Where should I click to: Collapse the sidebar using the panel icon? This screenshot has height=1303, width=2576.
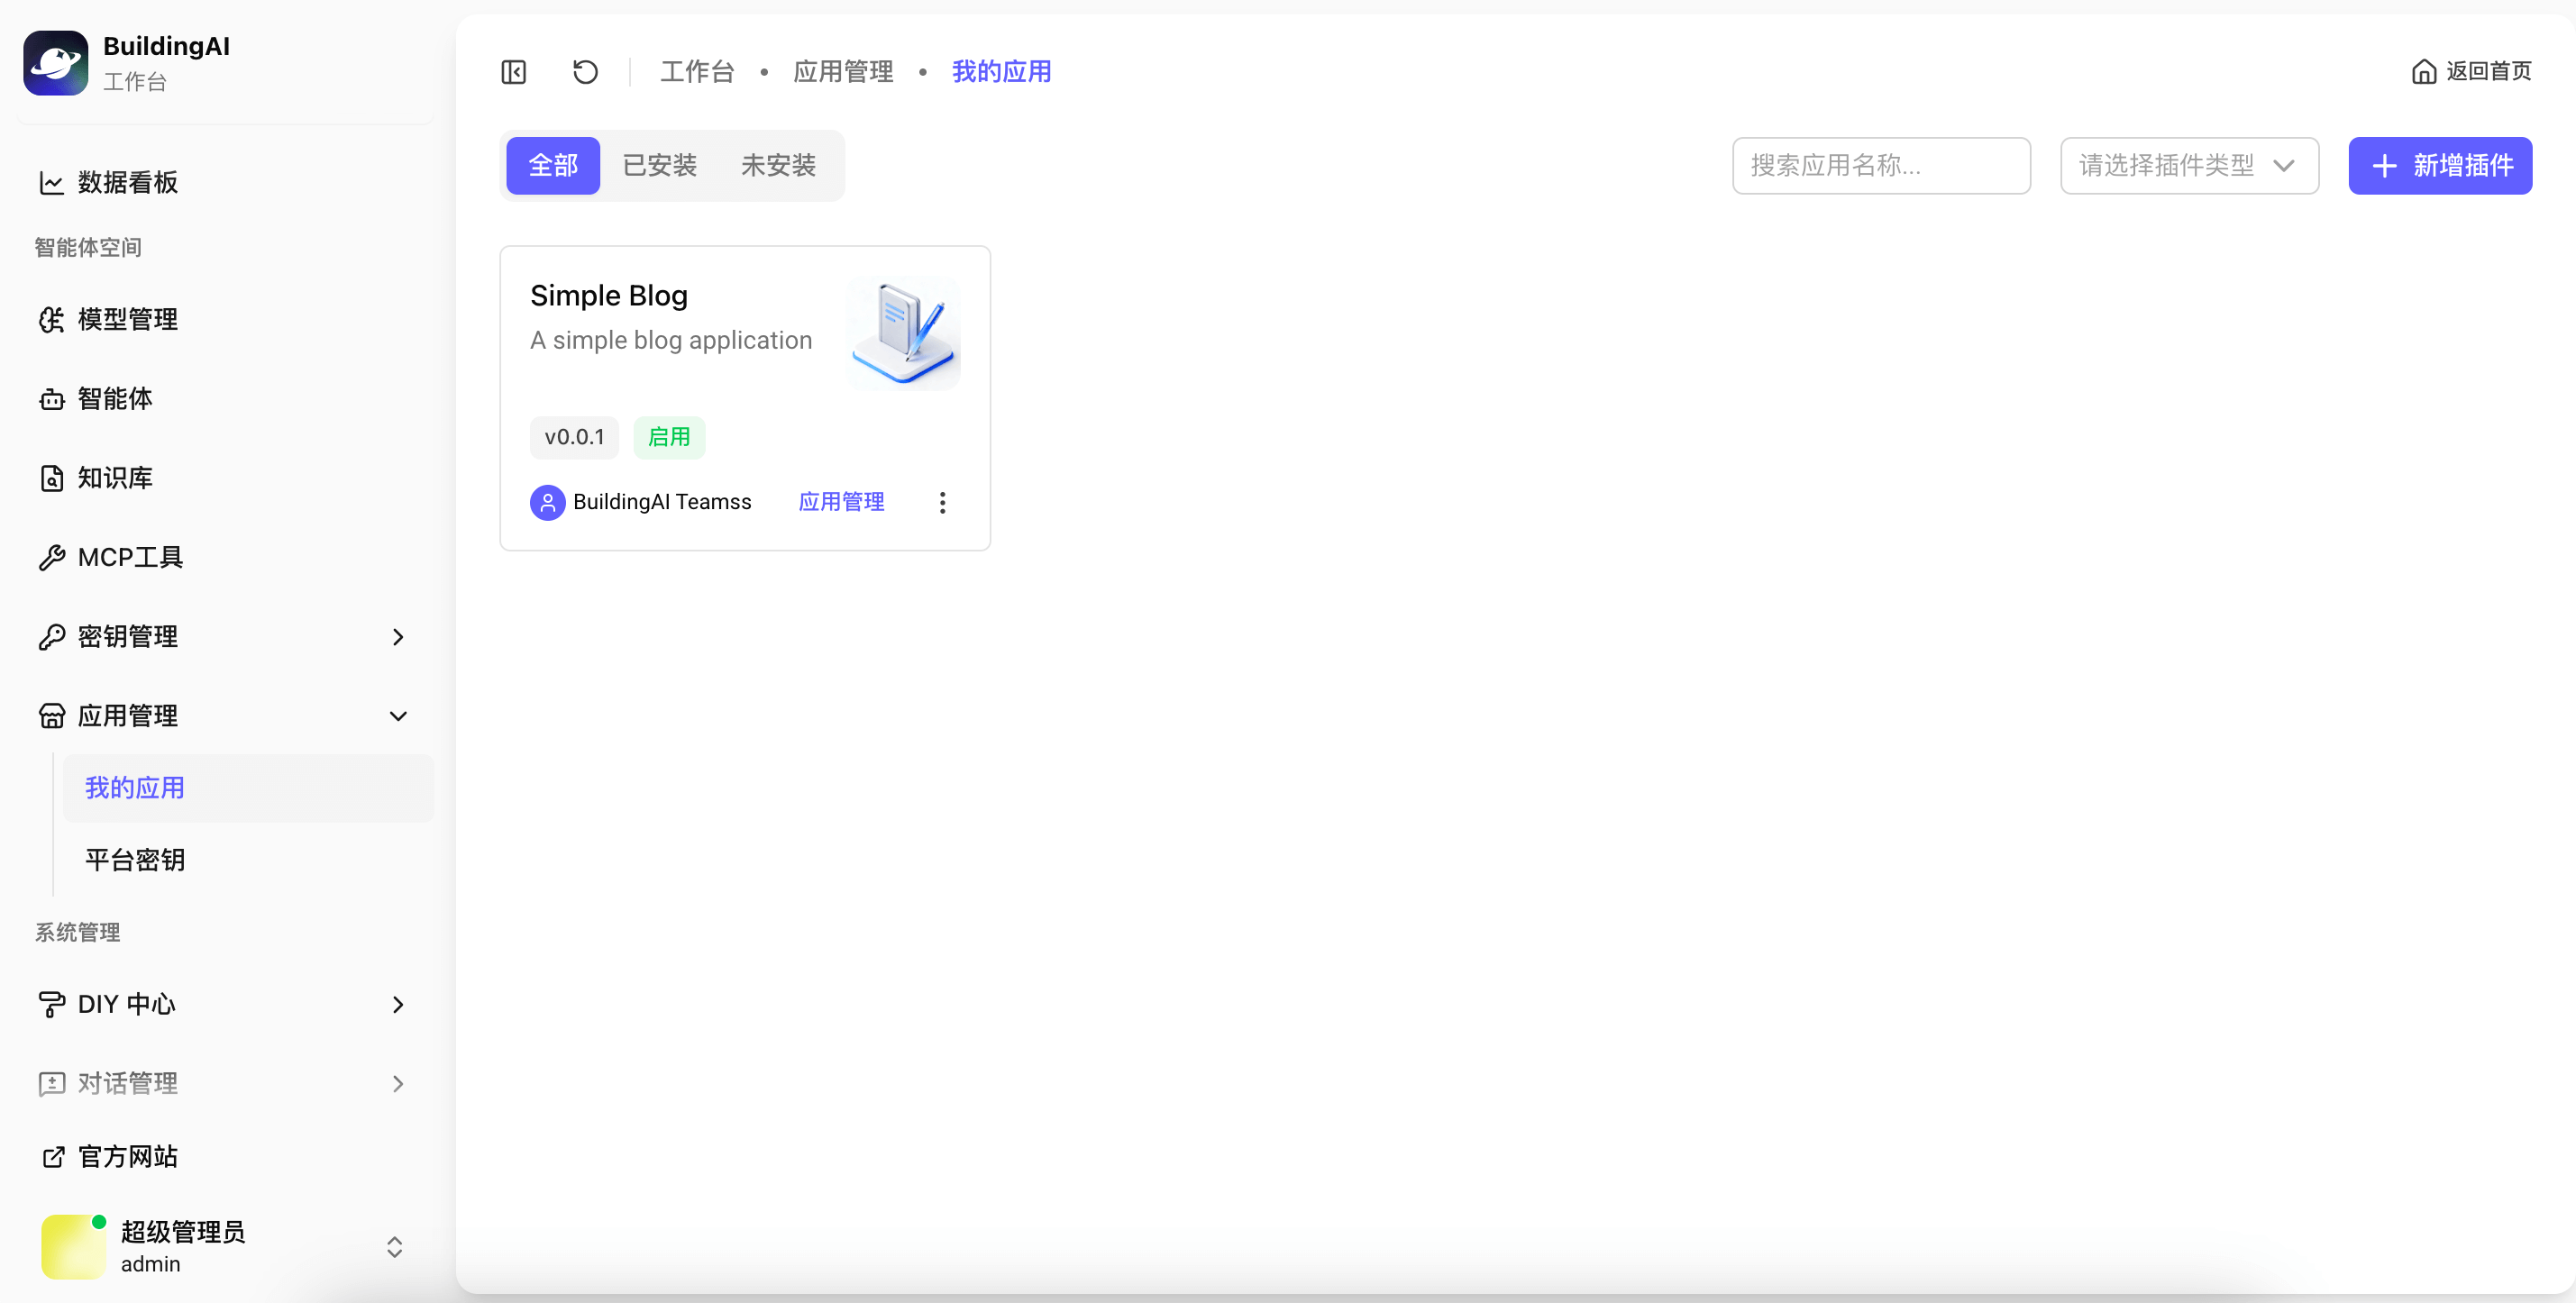click(x=512, y=71)
